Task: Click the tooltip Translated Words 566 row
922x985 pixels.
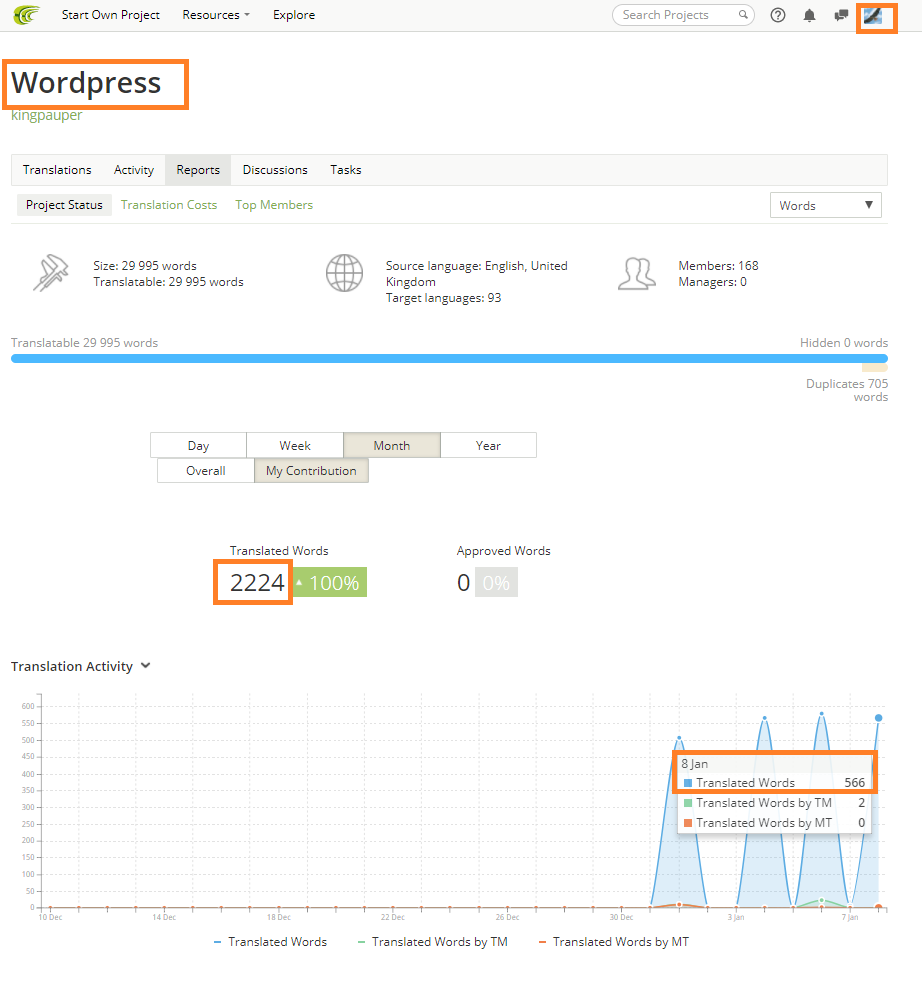Action: (x=774, y=783)
